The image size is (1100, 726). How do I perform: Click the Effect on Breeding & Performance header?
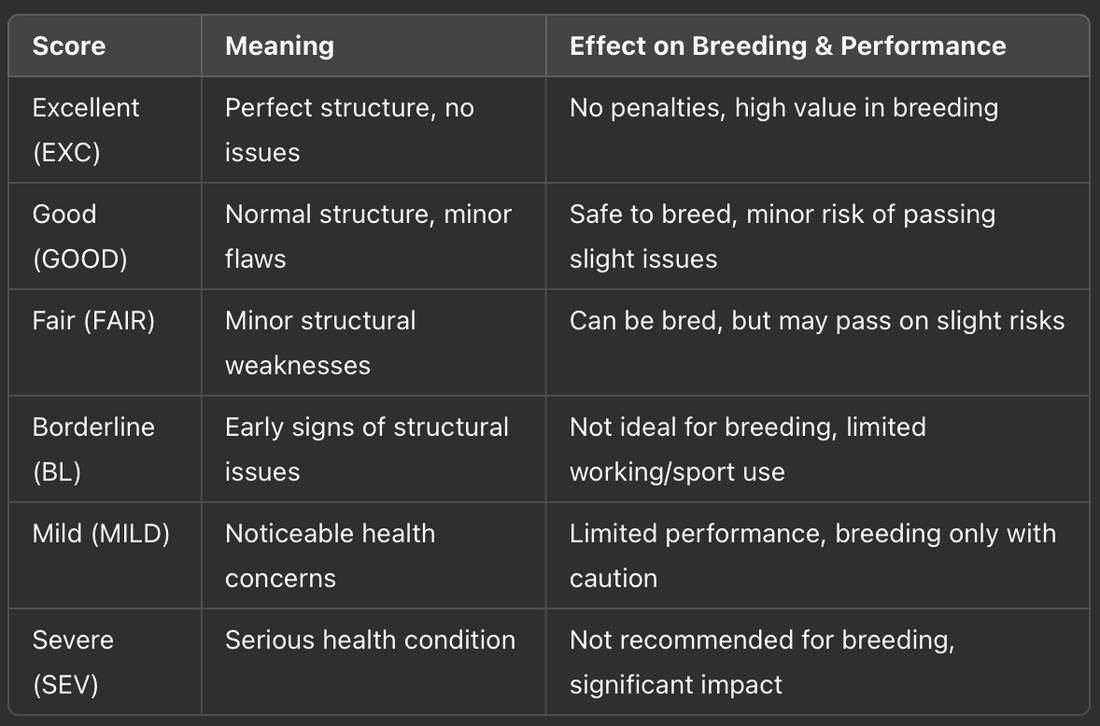(x=787, y=46)
